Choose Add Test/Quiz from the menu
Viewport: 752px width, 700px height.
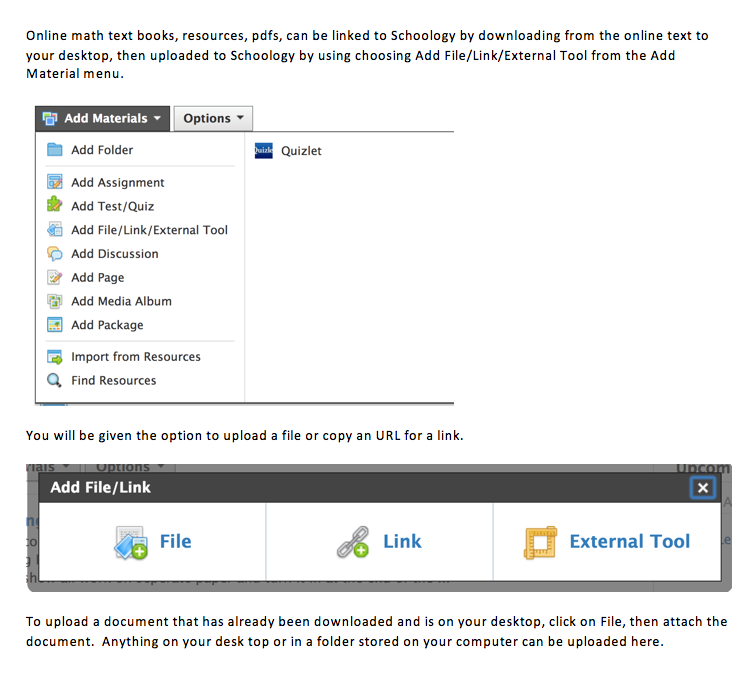[112, 206]
